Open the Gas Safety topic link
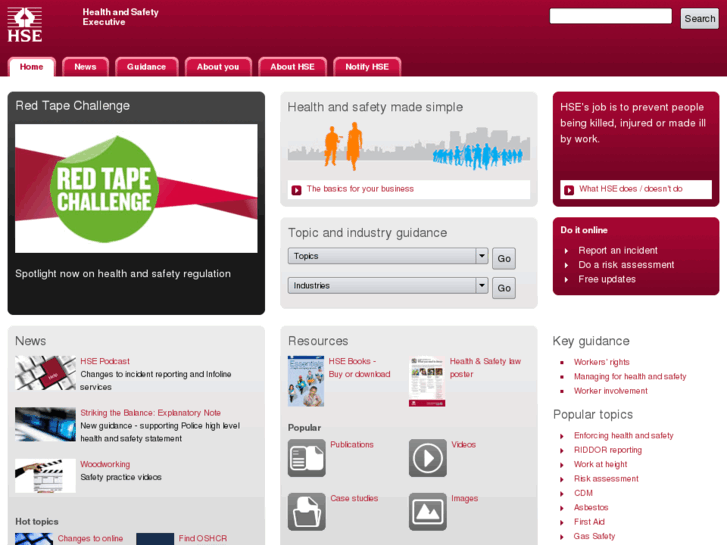 pyautogui.click(x=594, y=536)
